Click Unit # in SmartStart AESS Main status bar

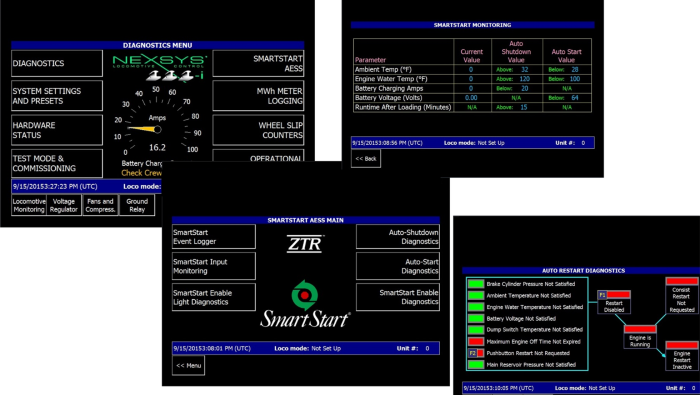tap(413, 348)
